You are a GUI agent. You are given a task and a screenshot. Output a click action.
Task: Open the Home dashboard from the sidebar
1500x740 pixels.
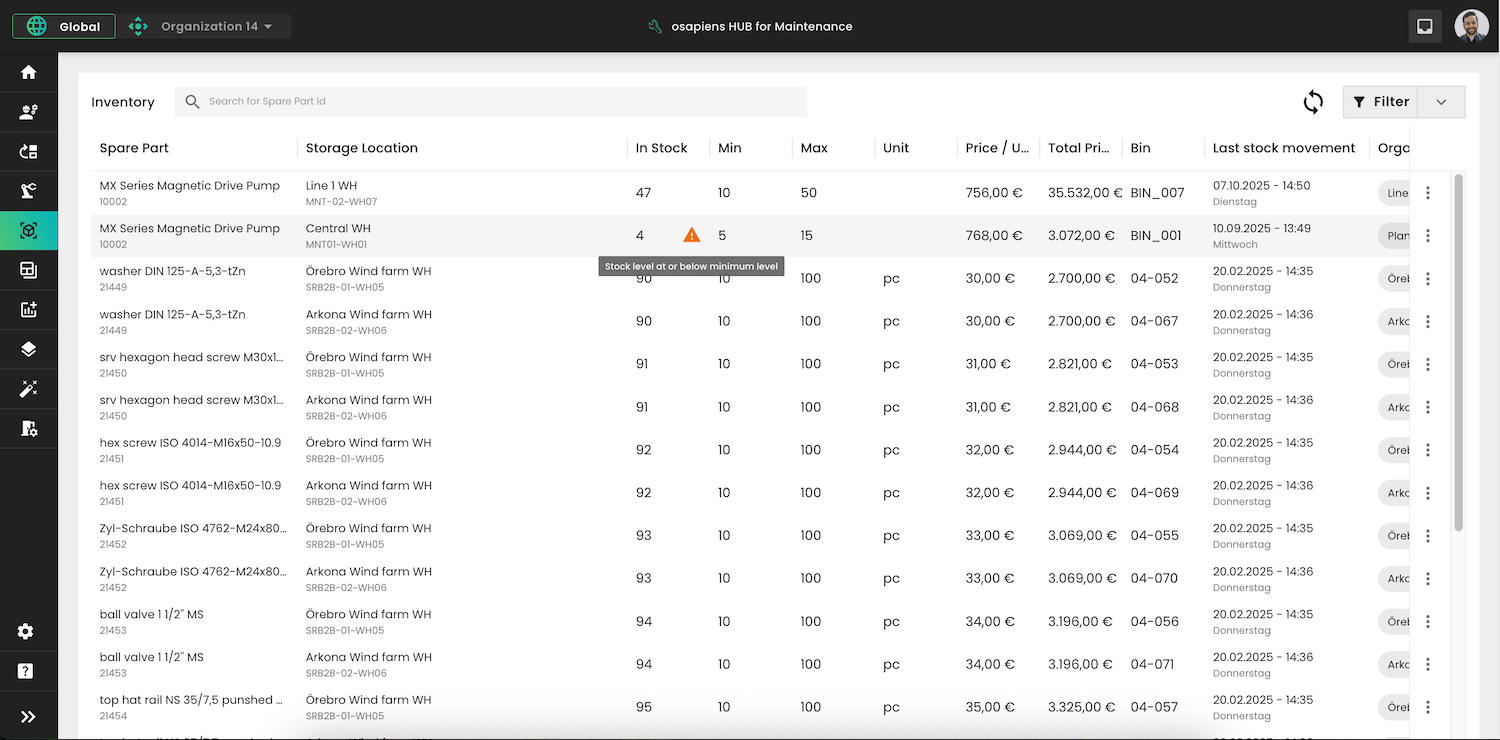tap(28, 71)
